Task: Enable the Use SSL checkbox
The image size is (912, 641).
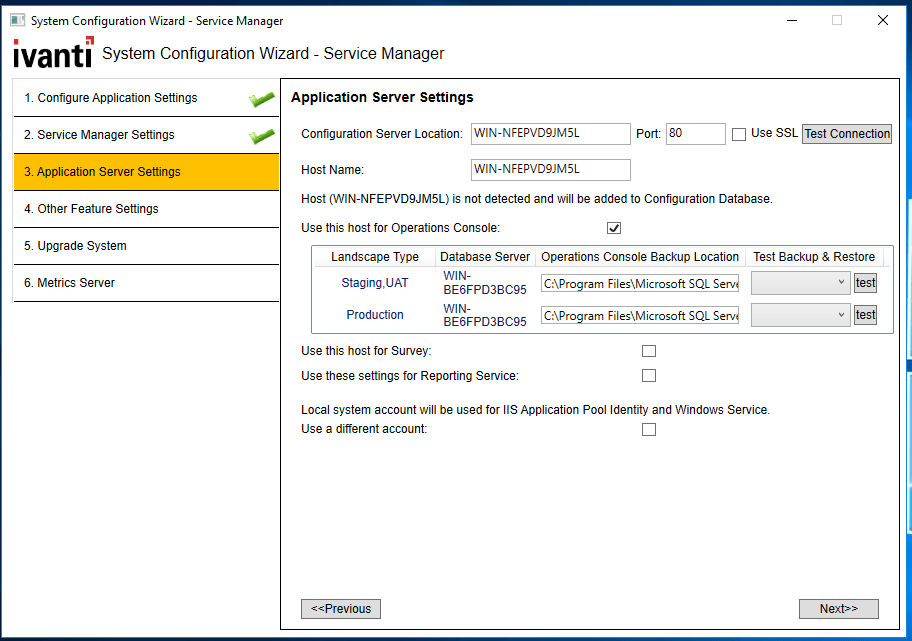Action: [739, 134]
